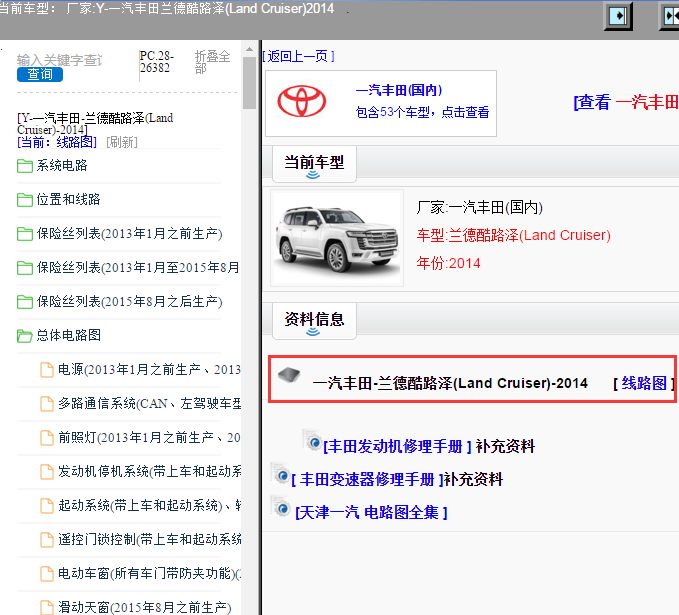The image size is (679, 615).
Task: Open 前照灯(2013年1月之前生产 document
Action: point(149,437)
